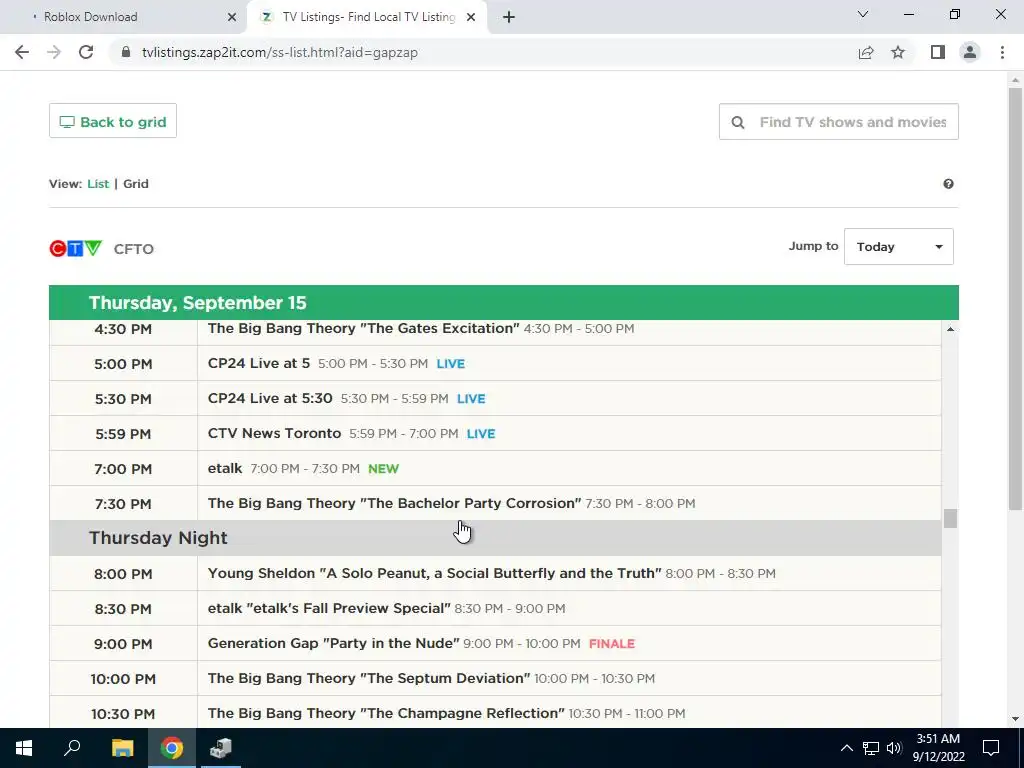Click listing scrollbar up arrow
1024x768 pixels.
pos(950,329)
